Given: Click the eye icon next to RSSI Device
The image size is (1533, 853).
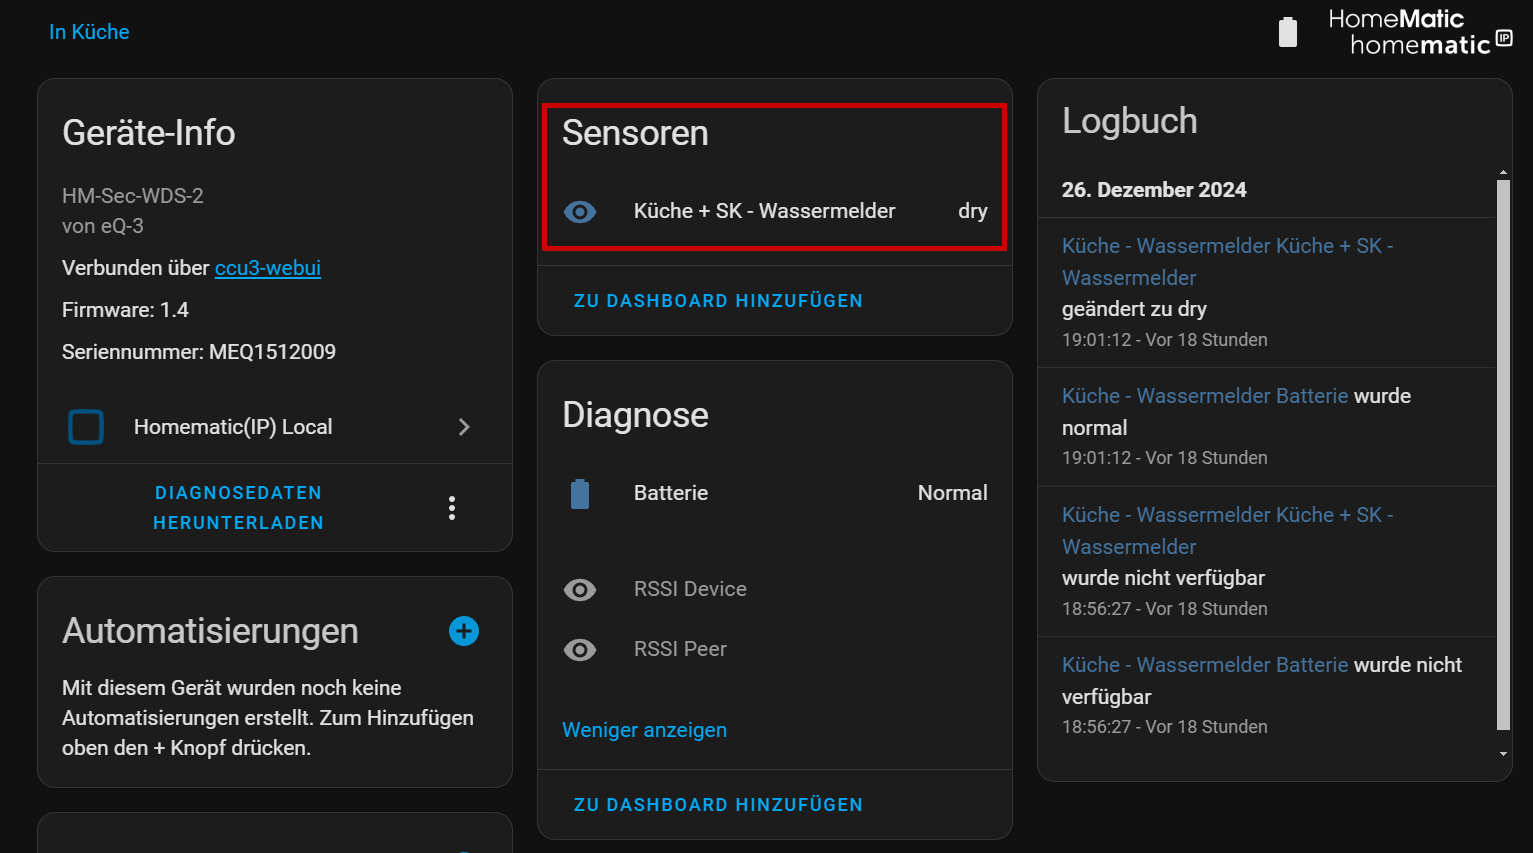Looking at the screenshot, I should 580,589.
